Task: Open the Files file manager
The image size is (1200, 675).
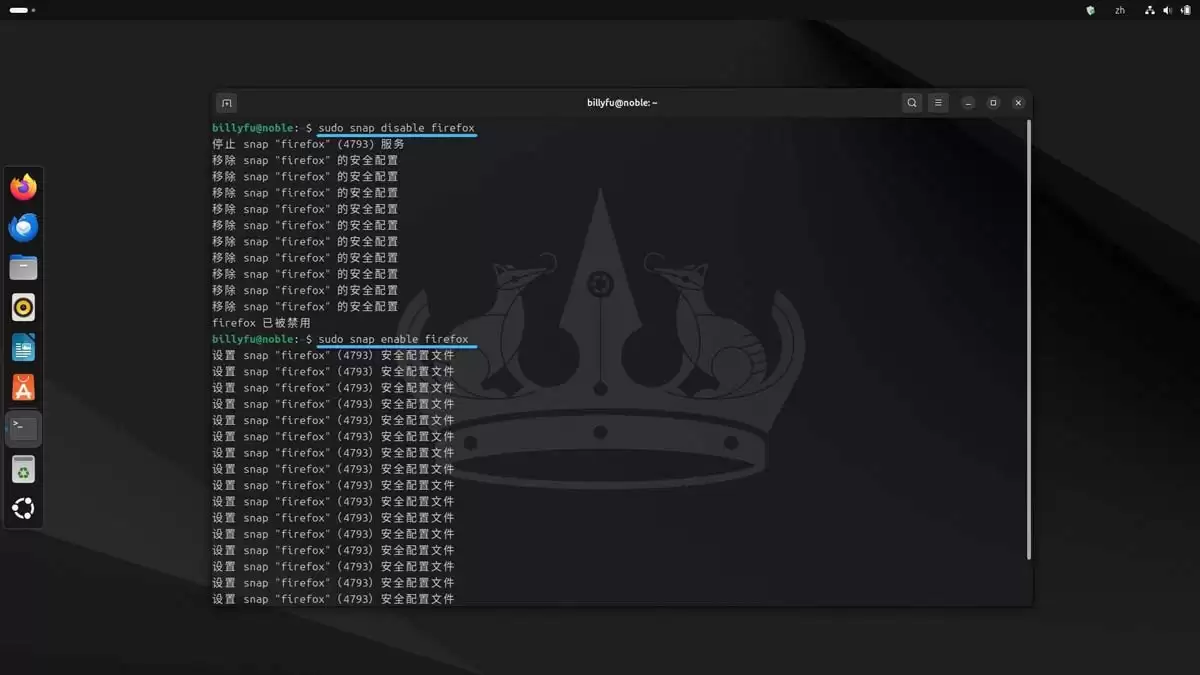Action: tap(22, 267)
